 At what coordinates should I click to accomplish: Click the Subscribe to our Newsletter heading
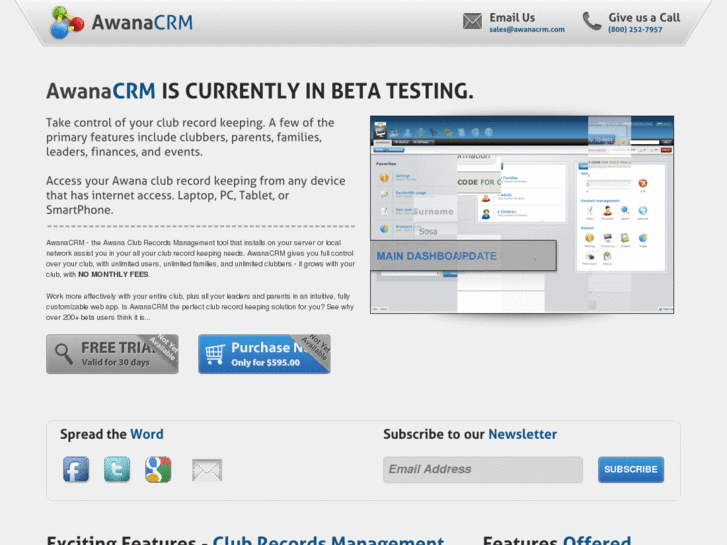[x=470, y=434]
